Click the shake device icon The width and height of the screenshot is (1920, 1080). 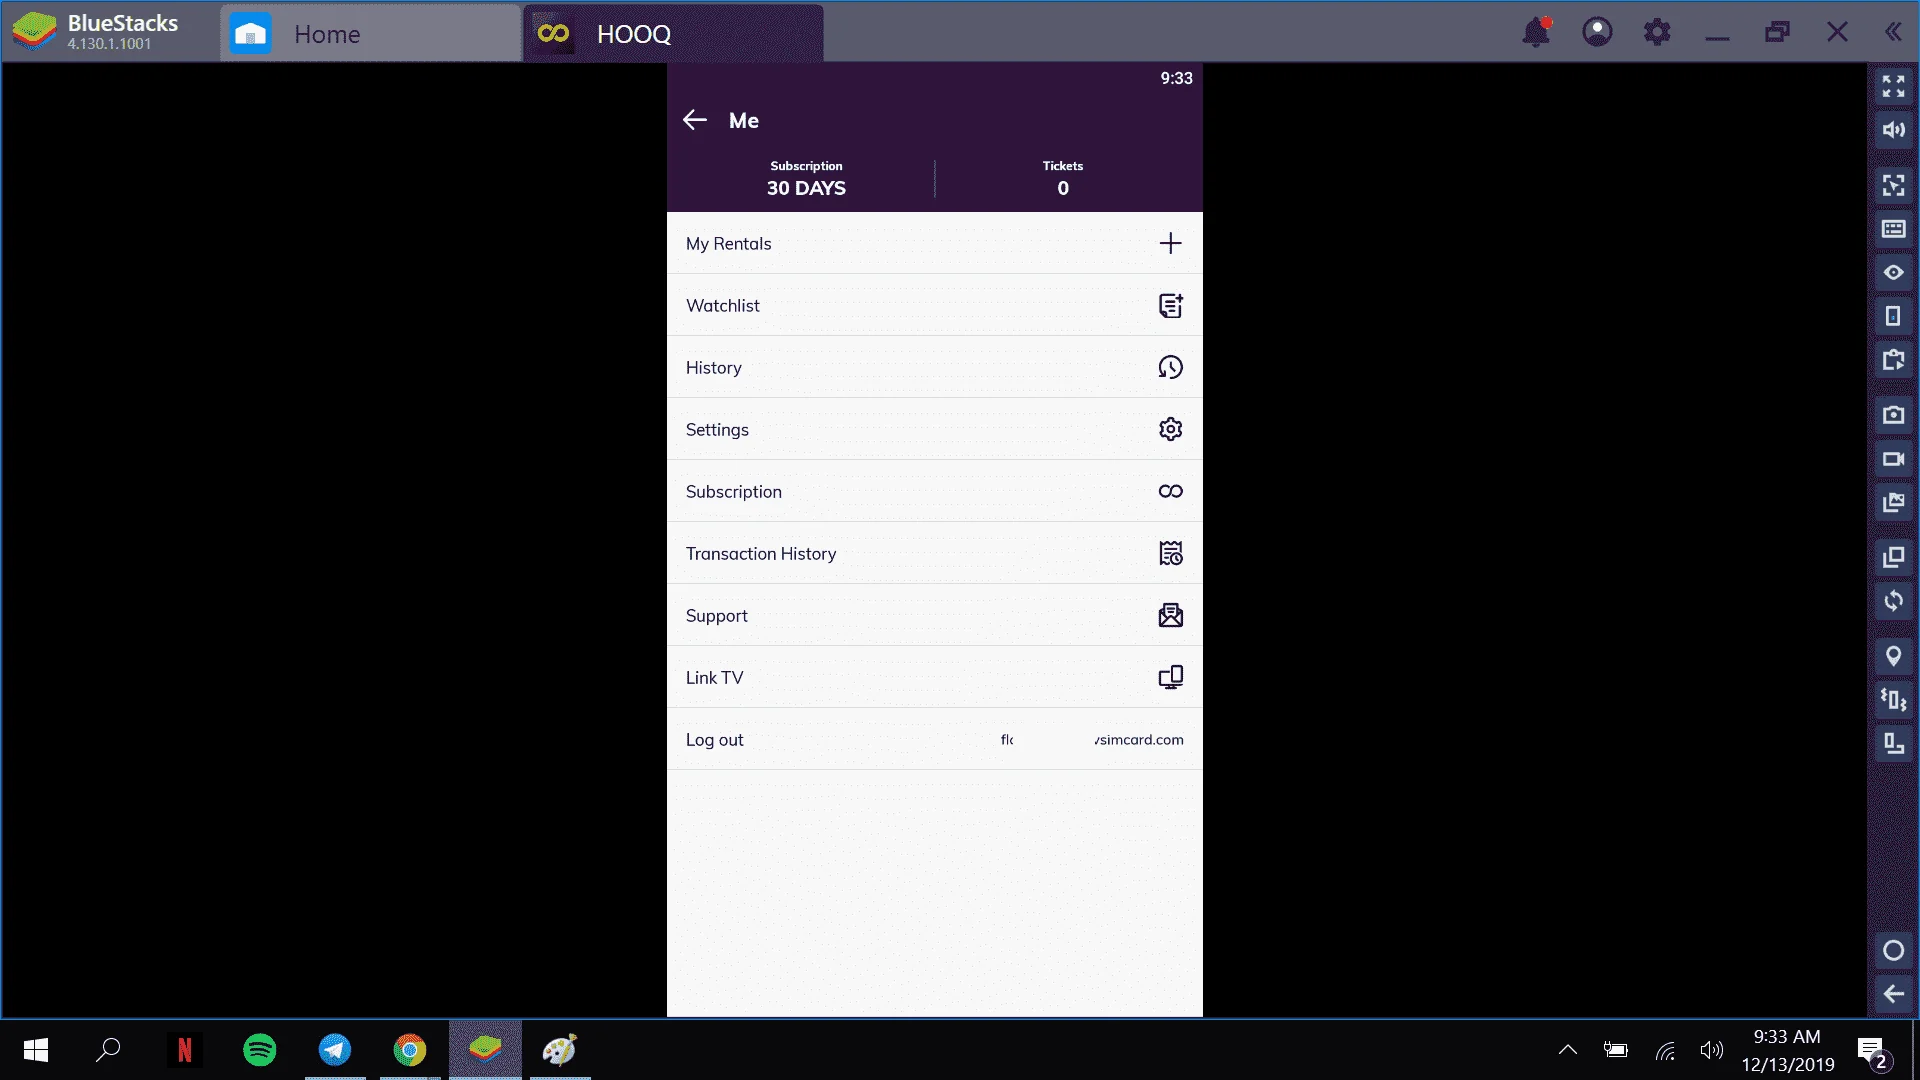[x=1893, y=699]
